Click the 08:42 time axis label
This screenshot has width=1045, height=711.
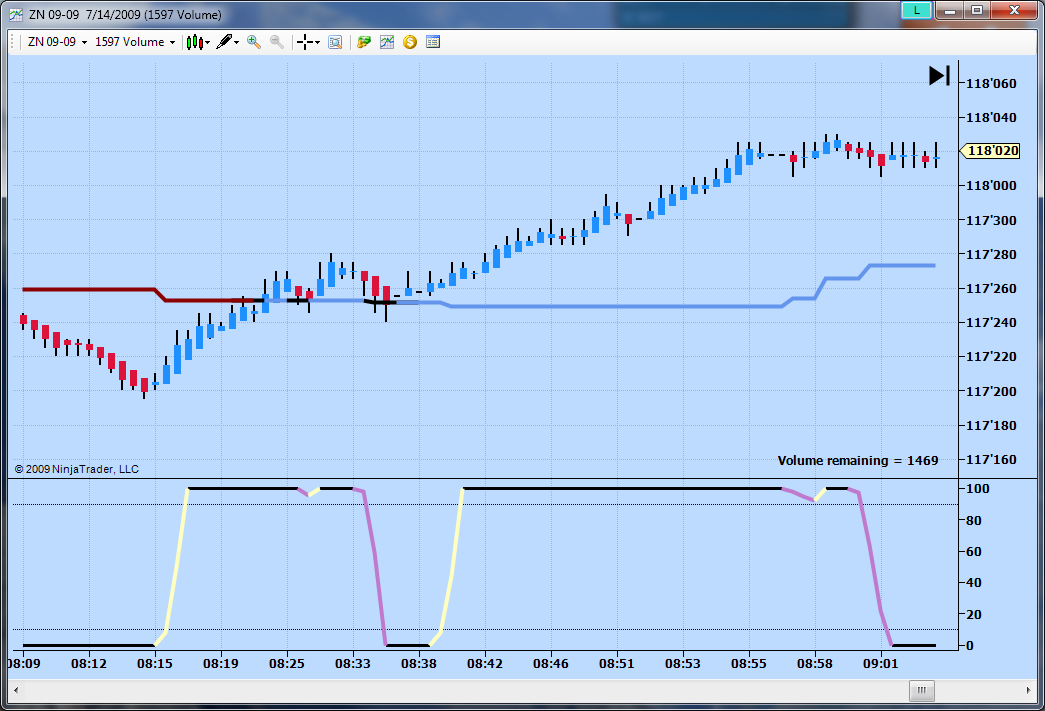[485, 664]
